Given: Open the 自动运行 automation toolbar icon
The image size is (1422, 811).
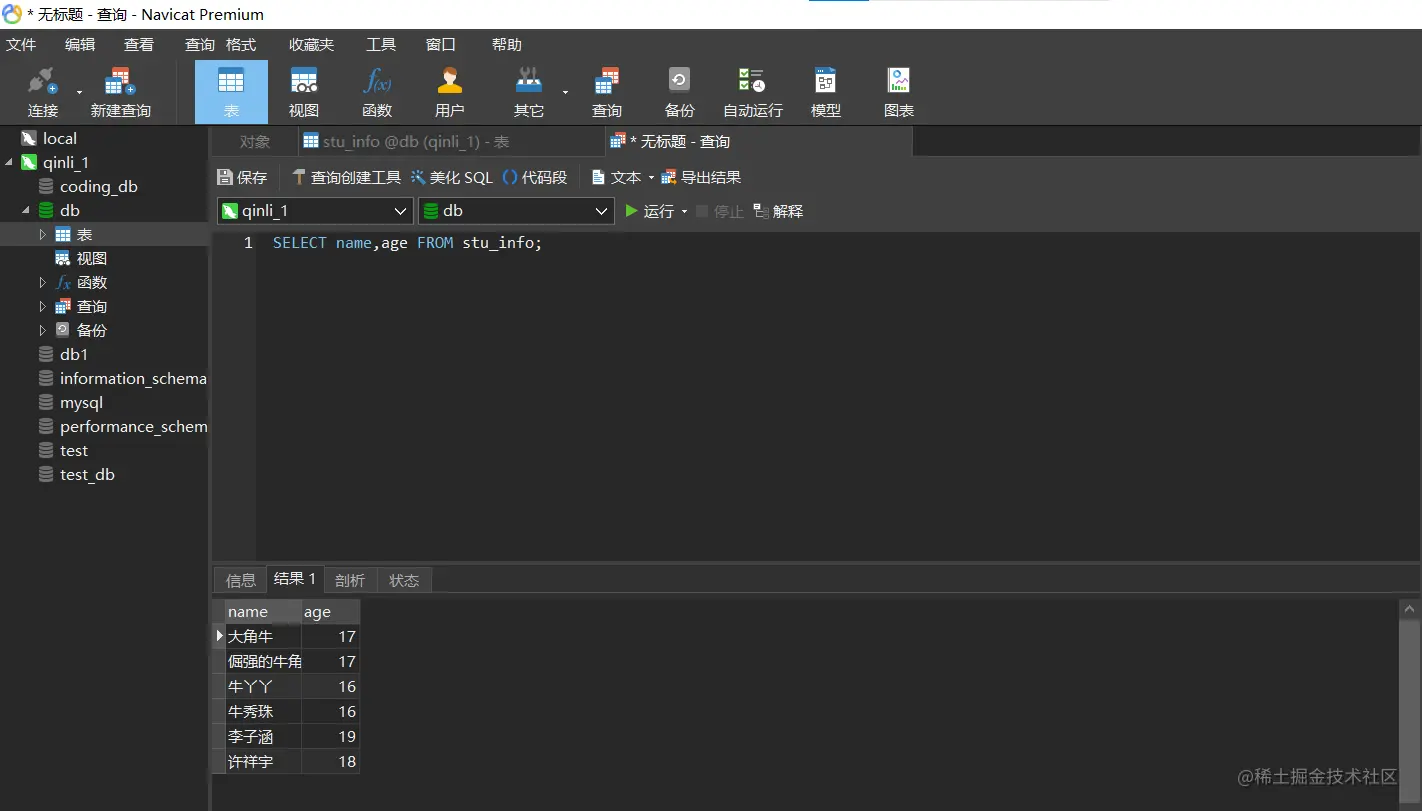Looking at the screenshot, I should (752, 91).
